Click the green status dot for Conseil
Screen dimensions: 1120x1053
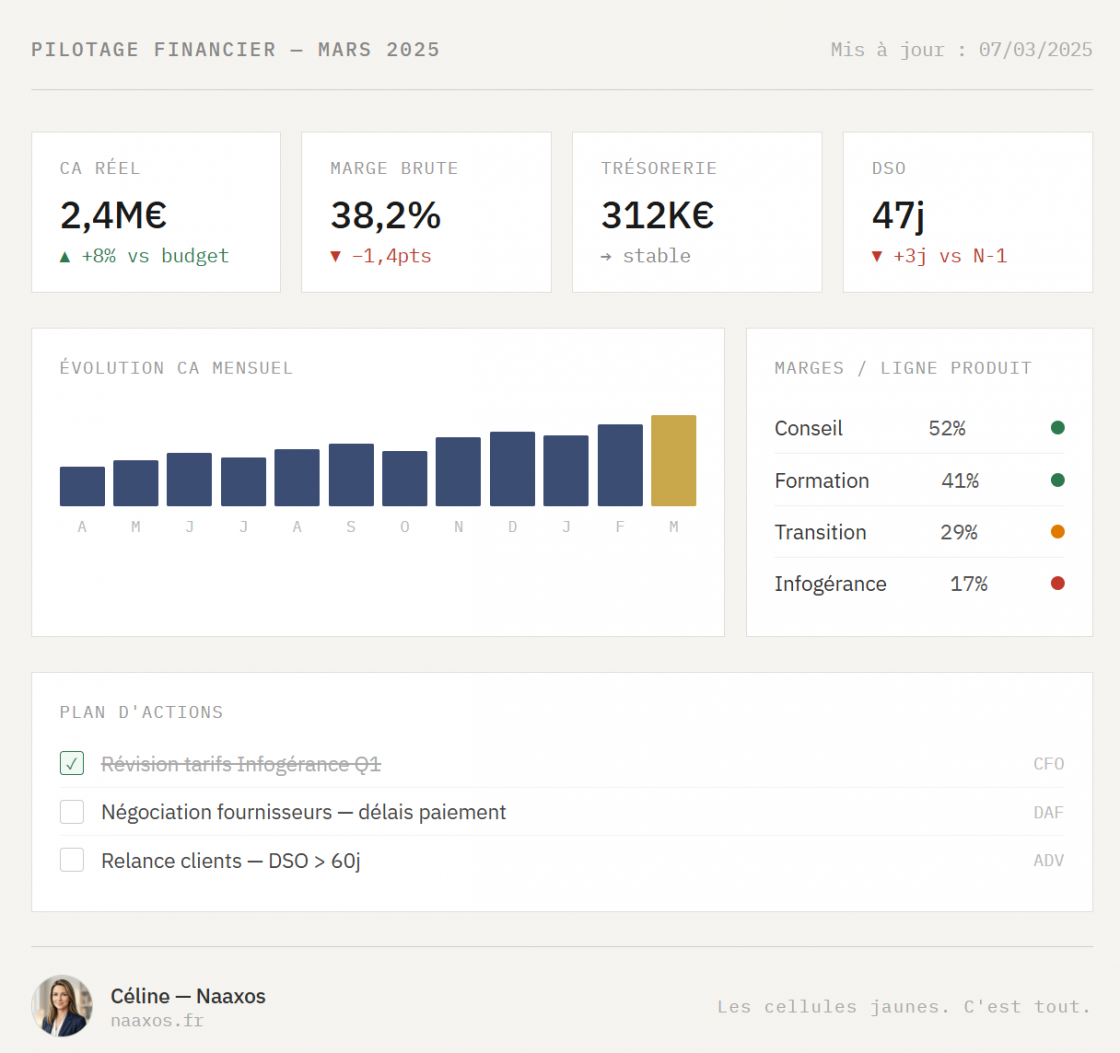coord(1057,428)
